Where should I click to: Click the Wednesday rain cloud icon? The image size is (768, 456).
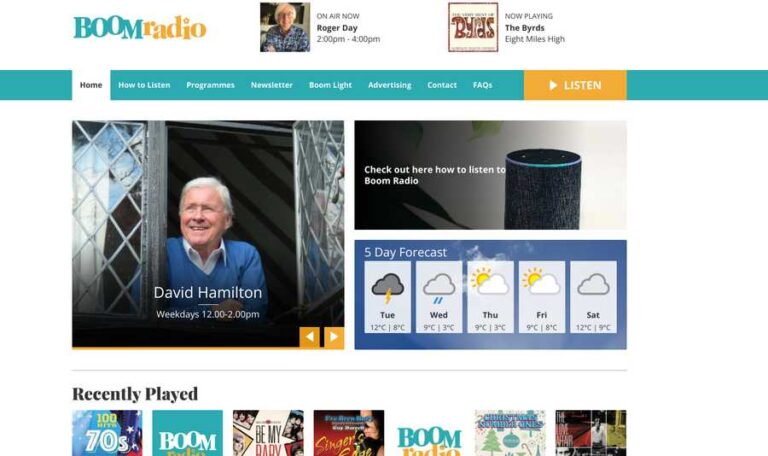439,288
